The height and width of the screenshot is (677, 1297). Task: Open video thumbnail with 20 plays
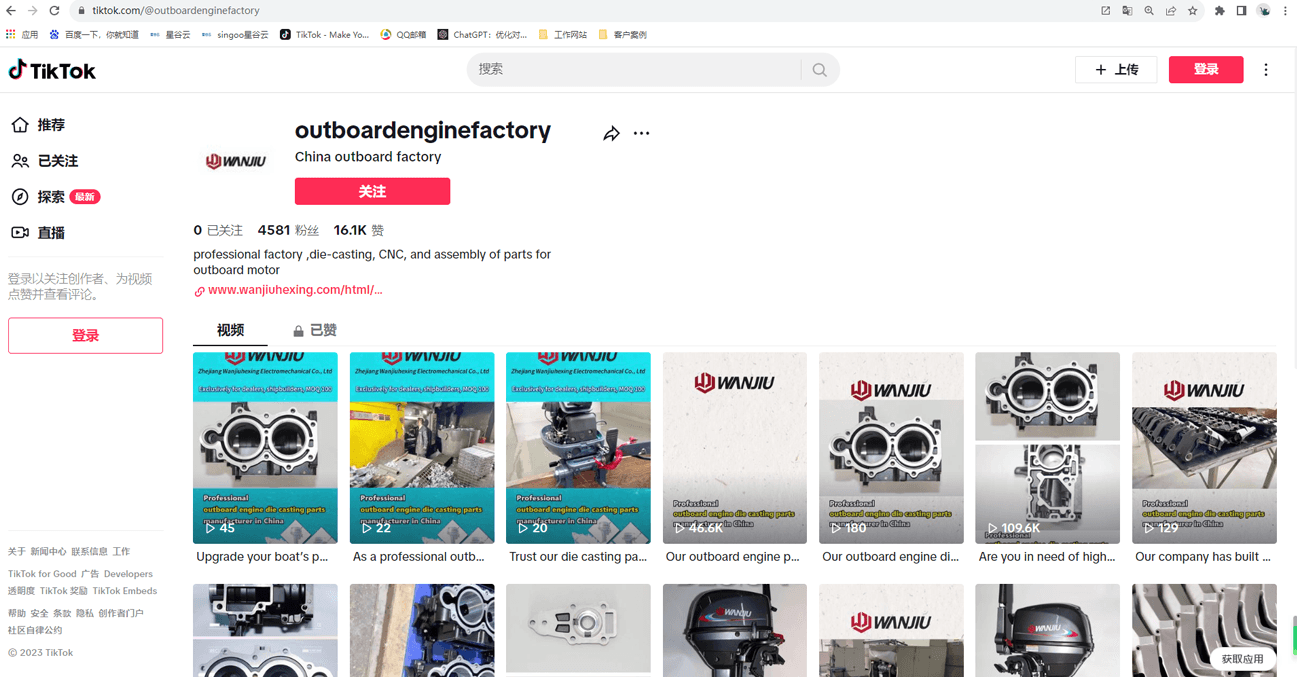pyautogui.click(x=578, y=448)
